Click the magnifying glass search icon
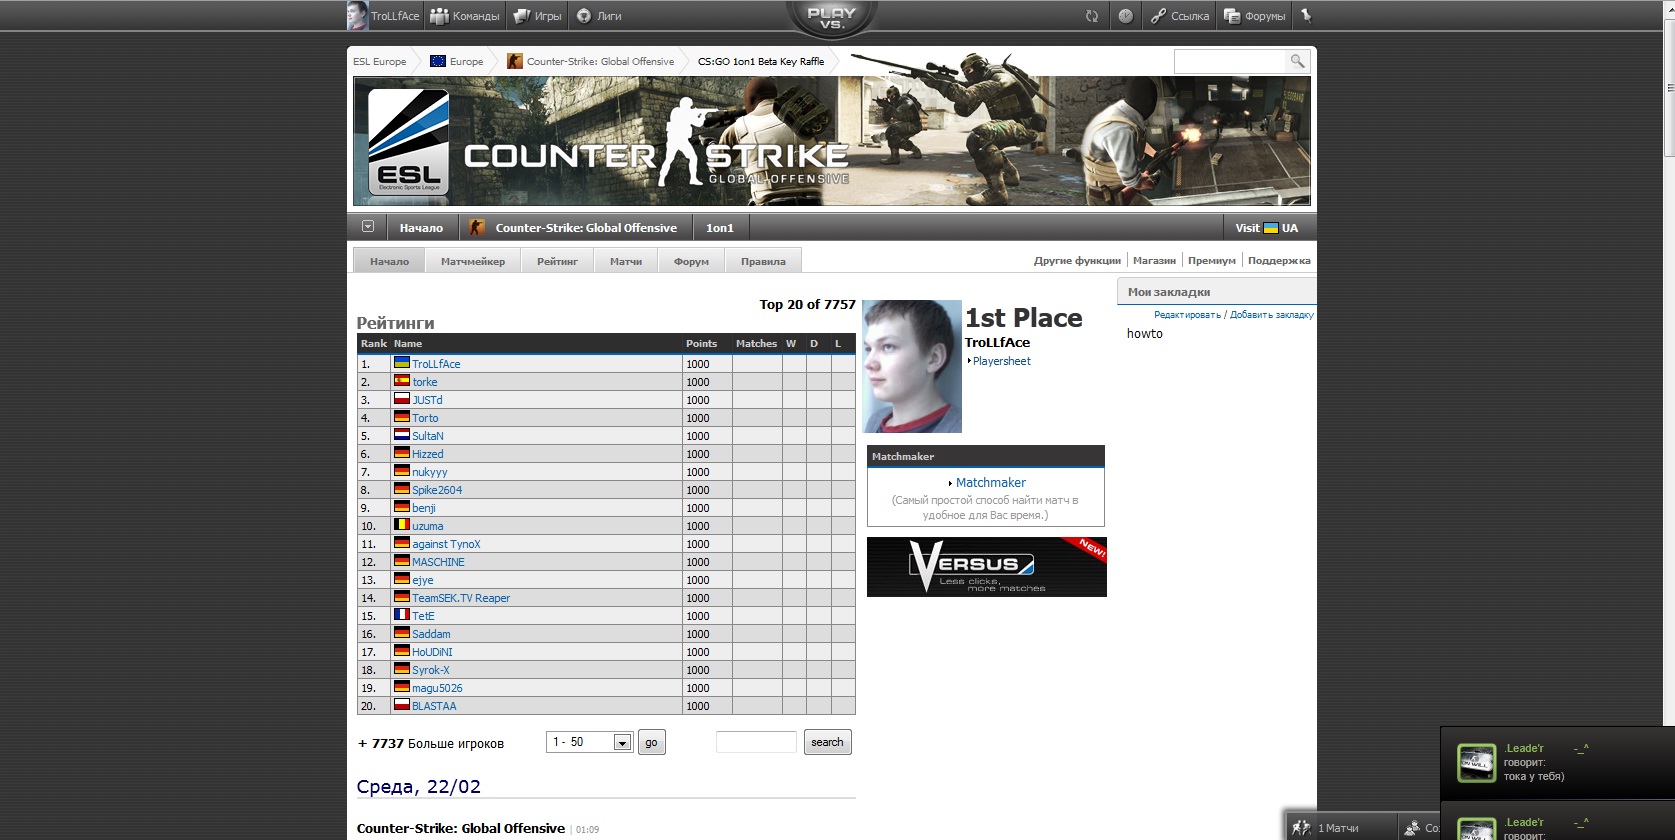Image resolution: width=1675 pixels, height=840 pixels. [x=1297, y=61]
